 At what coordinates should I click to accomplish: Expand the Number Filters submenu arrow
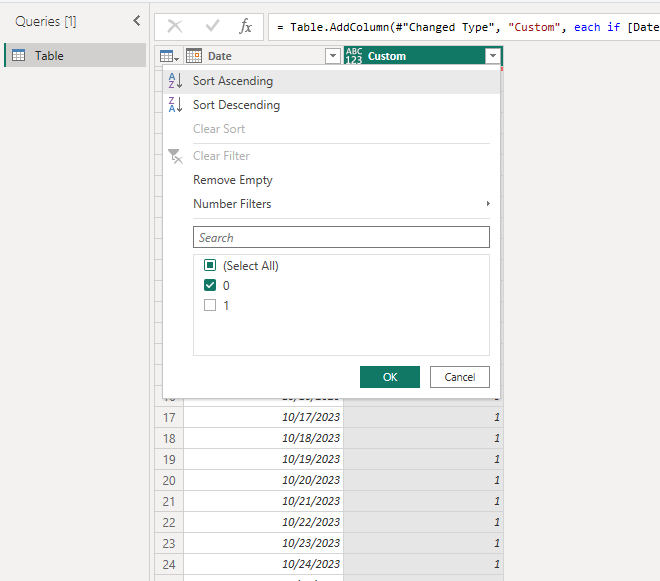tap(488, 204)
